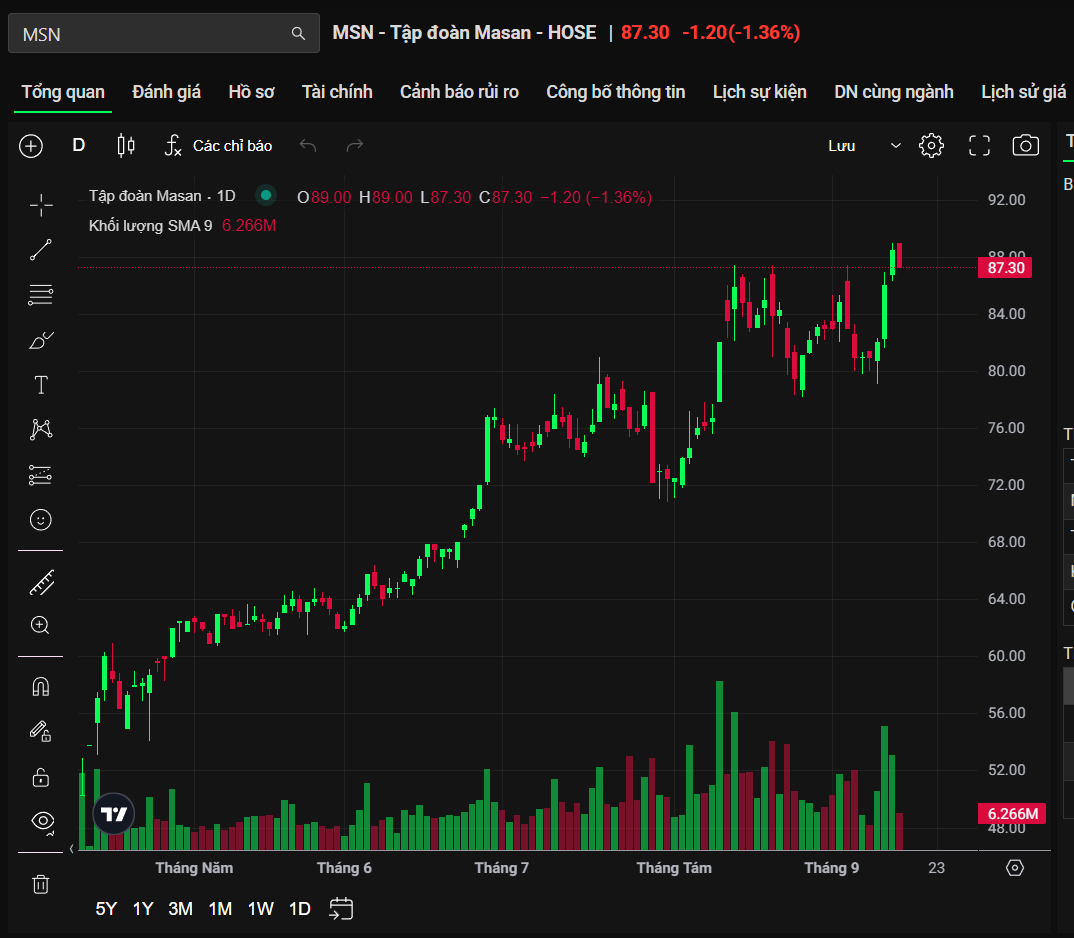The width and height of the screenshot is (1074, 938).
Task: Open the Tổng quan tab
Action: [x=63, y=92]
